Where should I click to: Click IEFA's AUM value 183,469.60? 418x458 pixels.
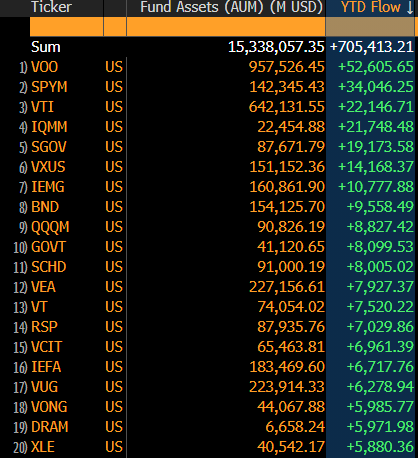[287, 367]
